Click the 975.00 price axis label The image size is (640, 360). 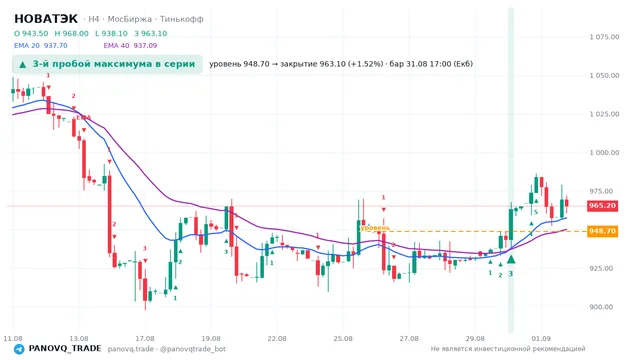(x=601, y=191)
